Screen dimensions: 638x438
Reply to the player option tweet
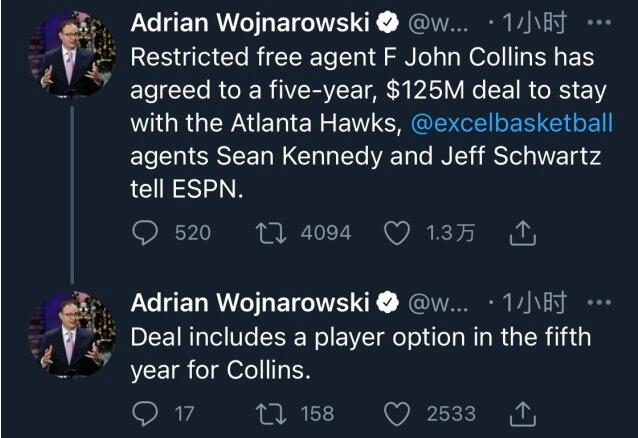tap(145, 413)
